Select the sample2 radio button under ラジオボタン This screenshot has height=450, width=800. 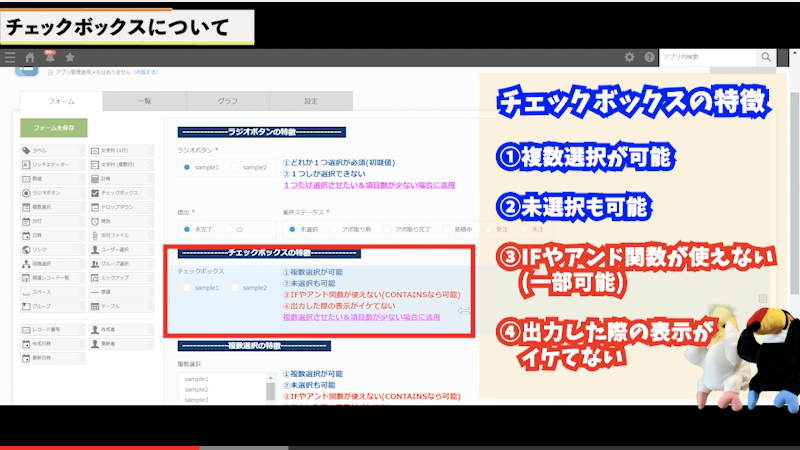click(236, 167)
